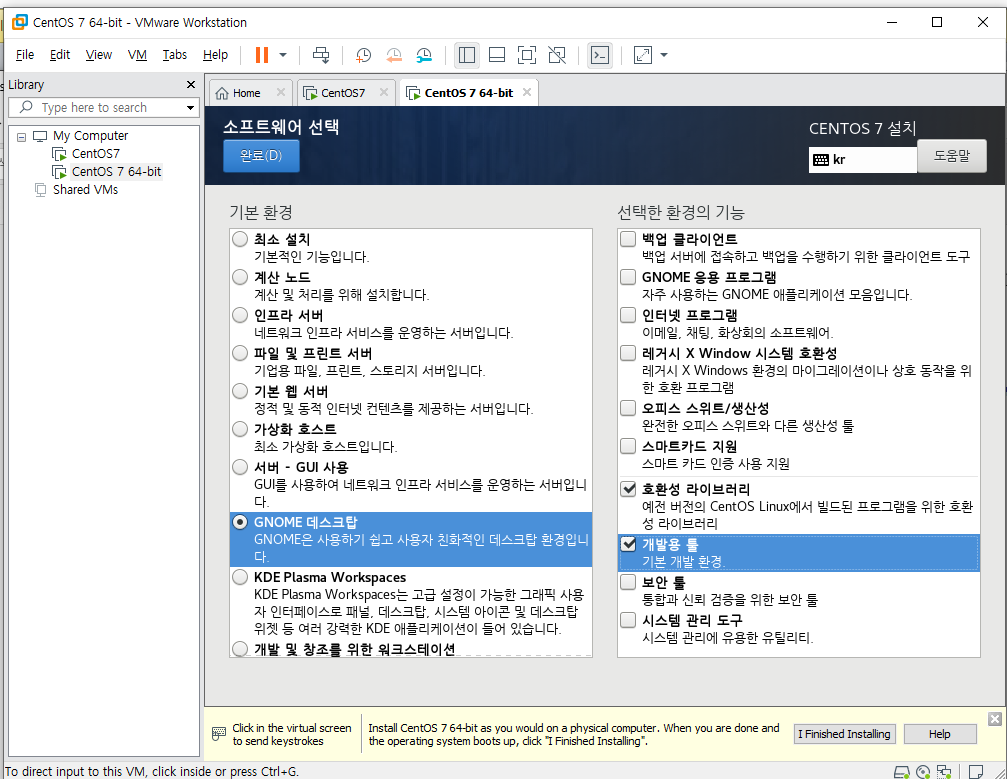Close the Library panel
The image size is (1007, 779).
coord(191,85)
